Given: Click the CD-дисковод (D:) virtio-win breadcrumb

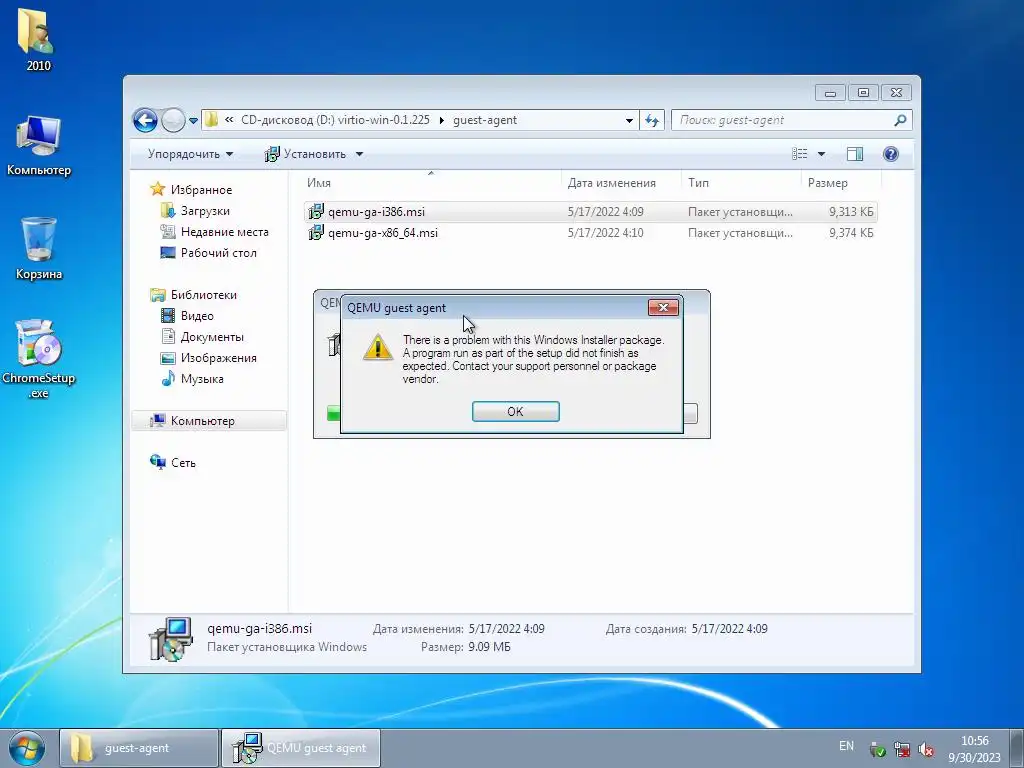Looking at the screenshot, I should pyautogui.click(x=335, y=120).
